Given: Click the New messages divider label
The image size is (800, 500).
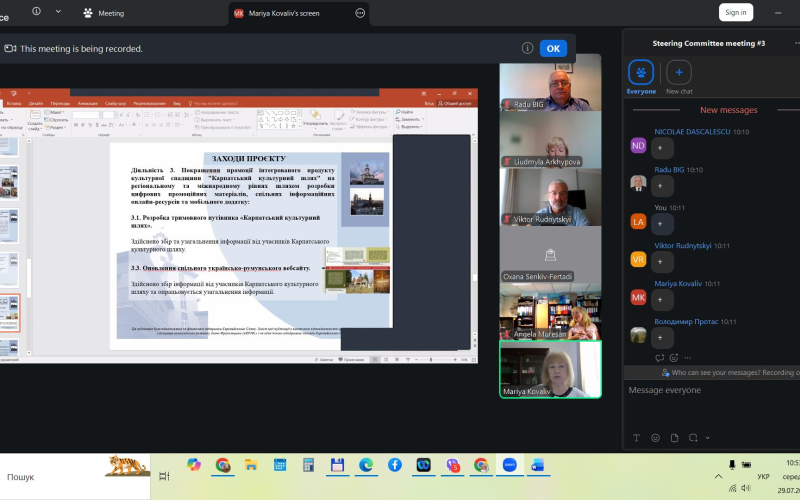Looking at the screenshot, I should 728,110.
